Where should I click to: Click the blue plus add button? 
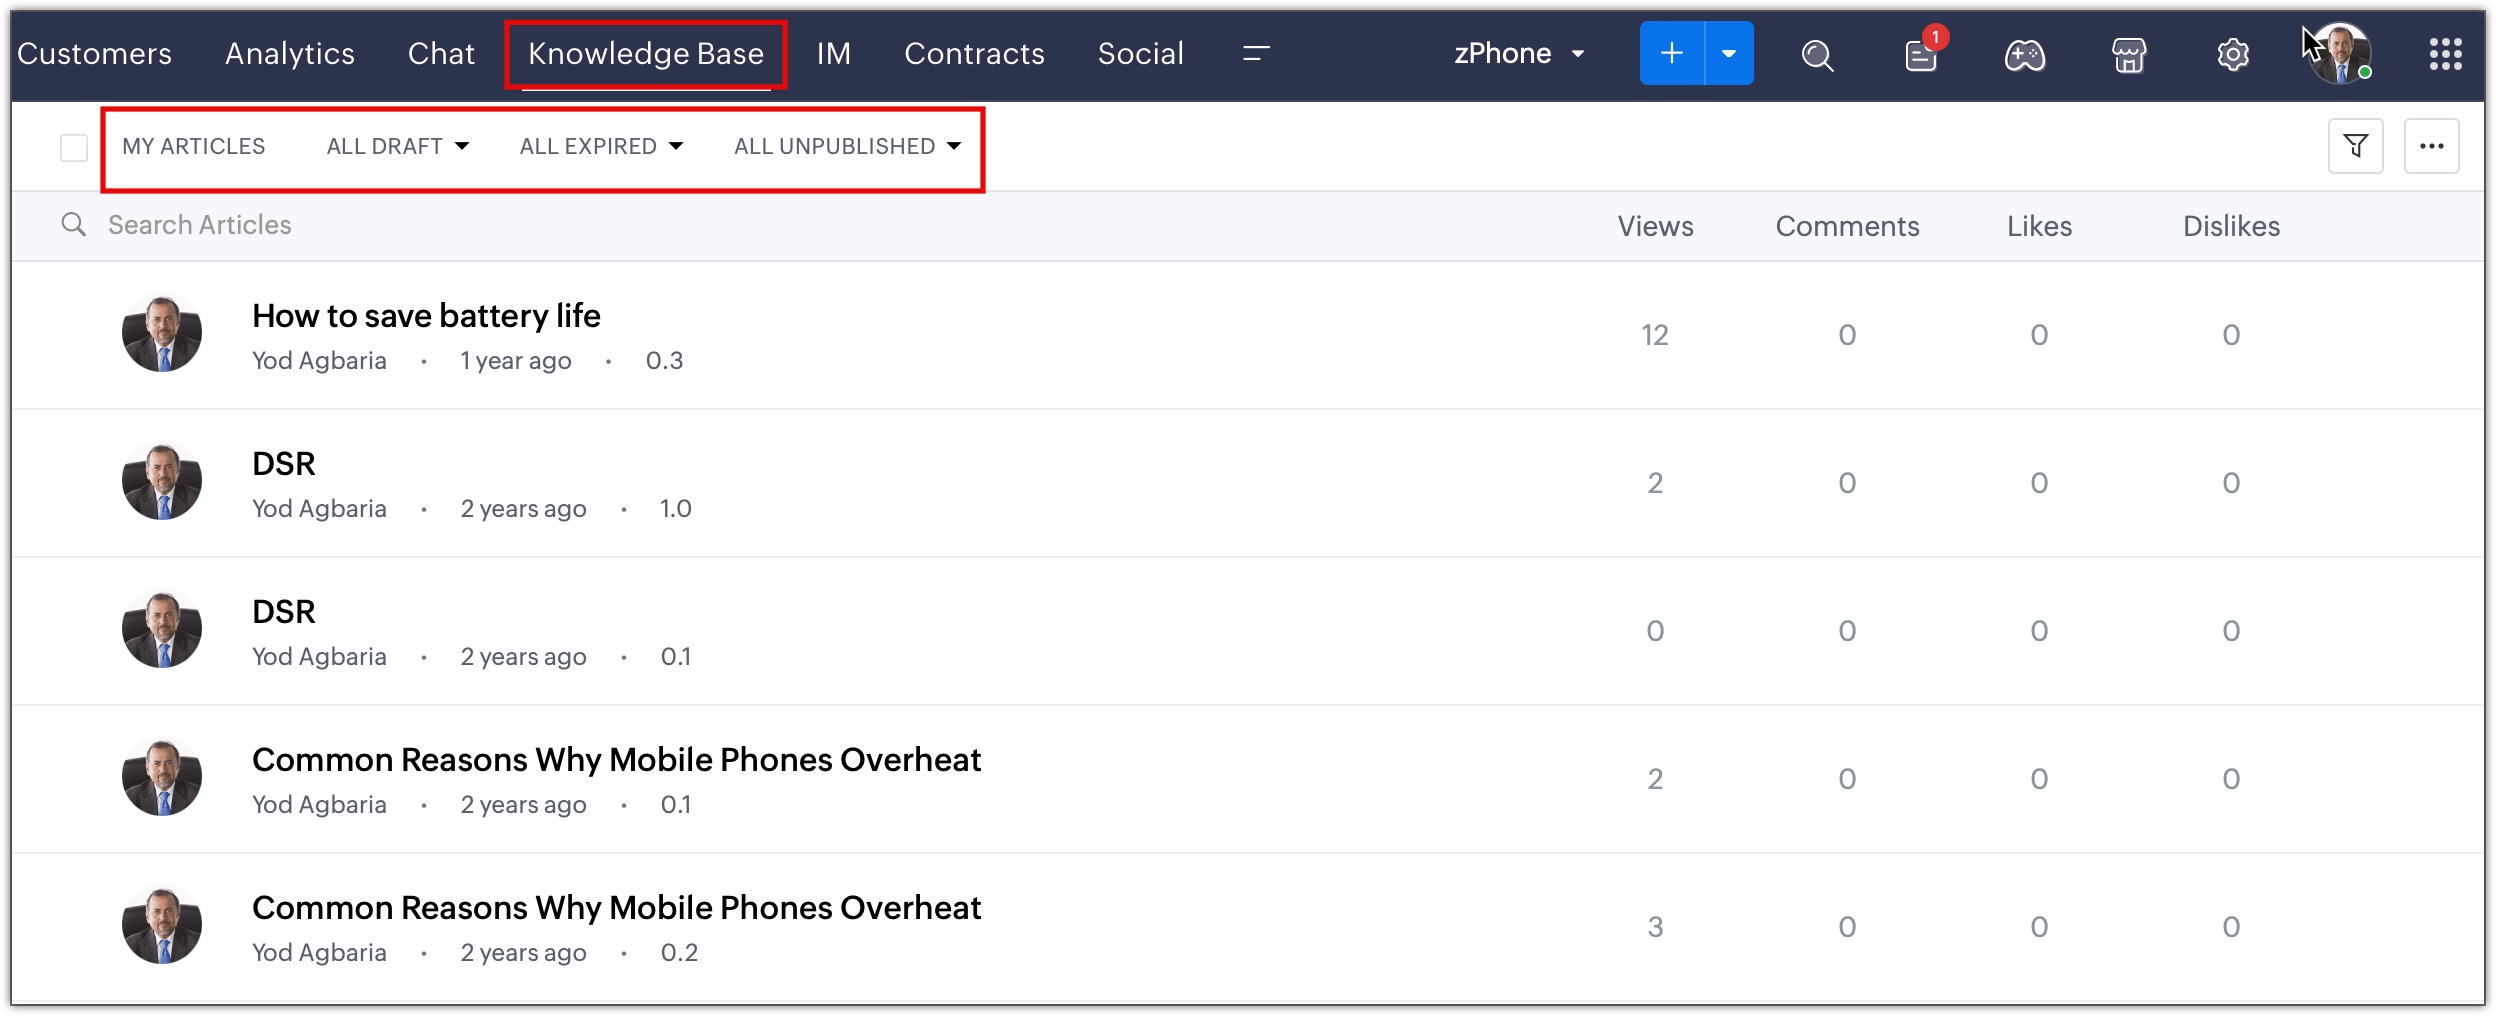coord(1672,53)
